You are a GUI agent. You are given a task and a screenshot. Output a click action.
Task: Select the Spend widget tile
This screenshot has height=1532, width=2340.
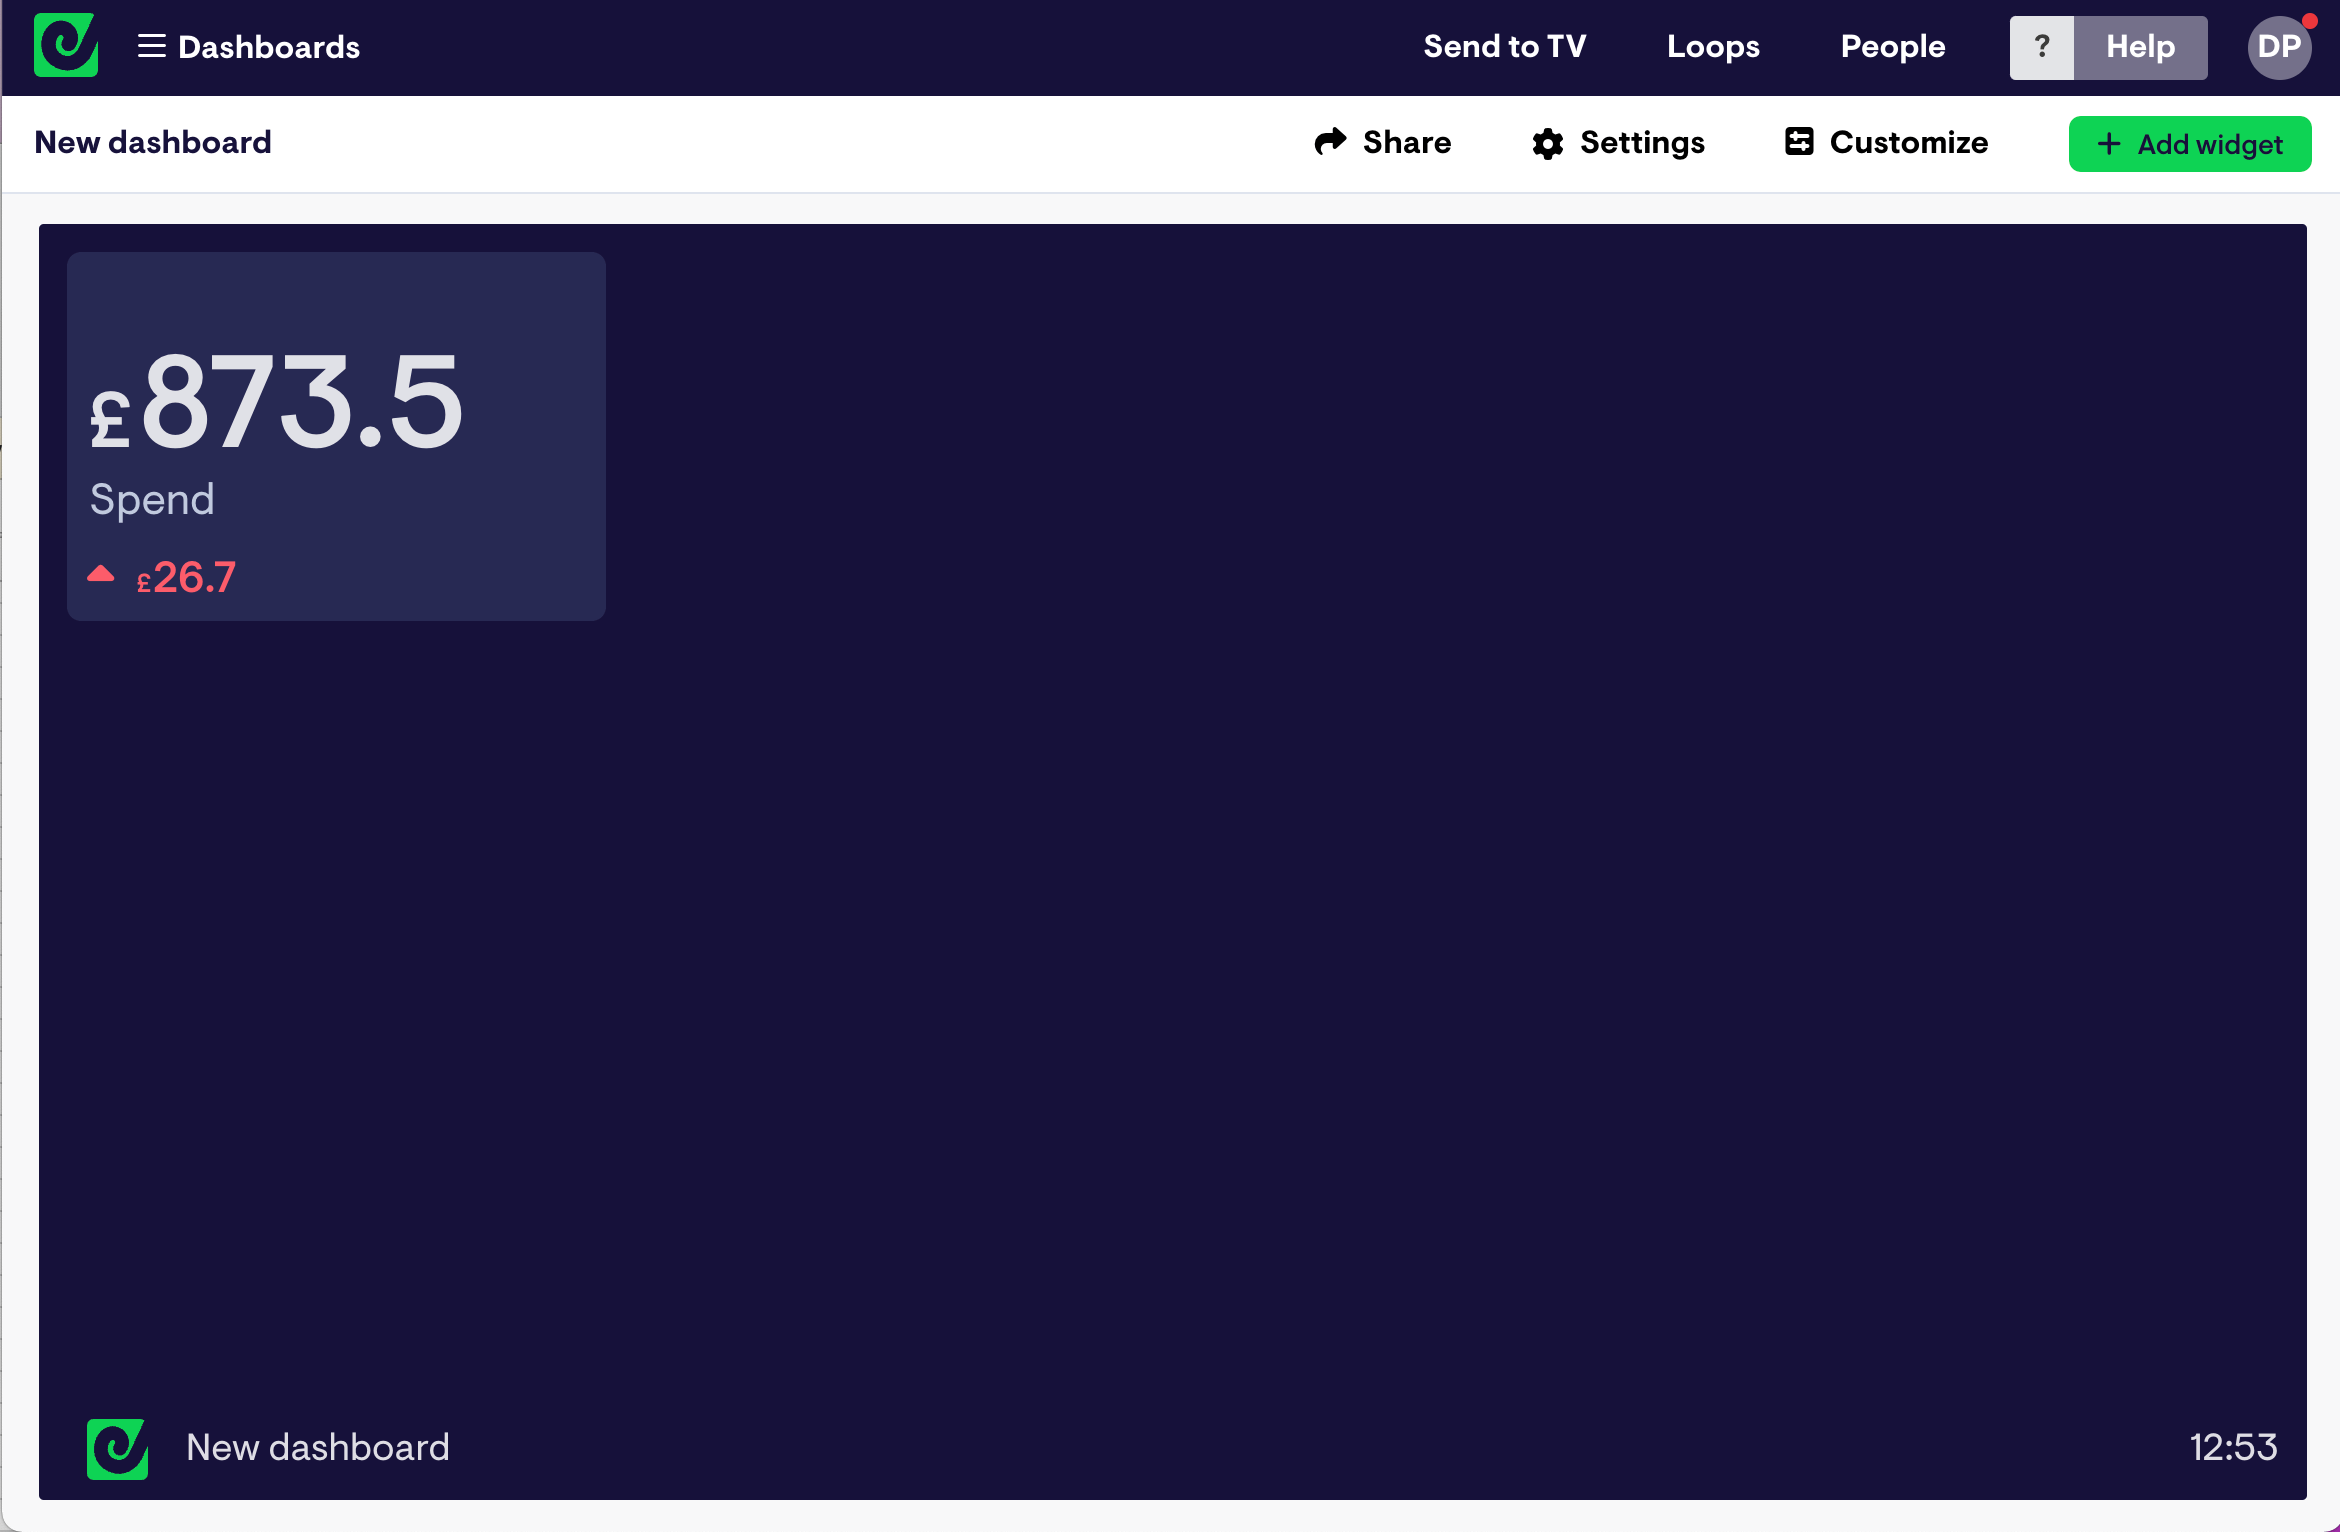pos(335,438)
